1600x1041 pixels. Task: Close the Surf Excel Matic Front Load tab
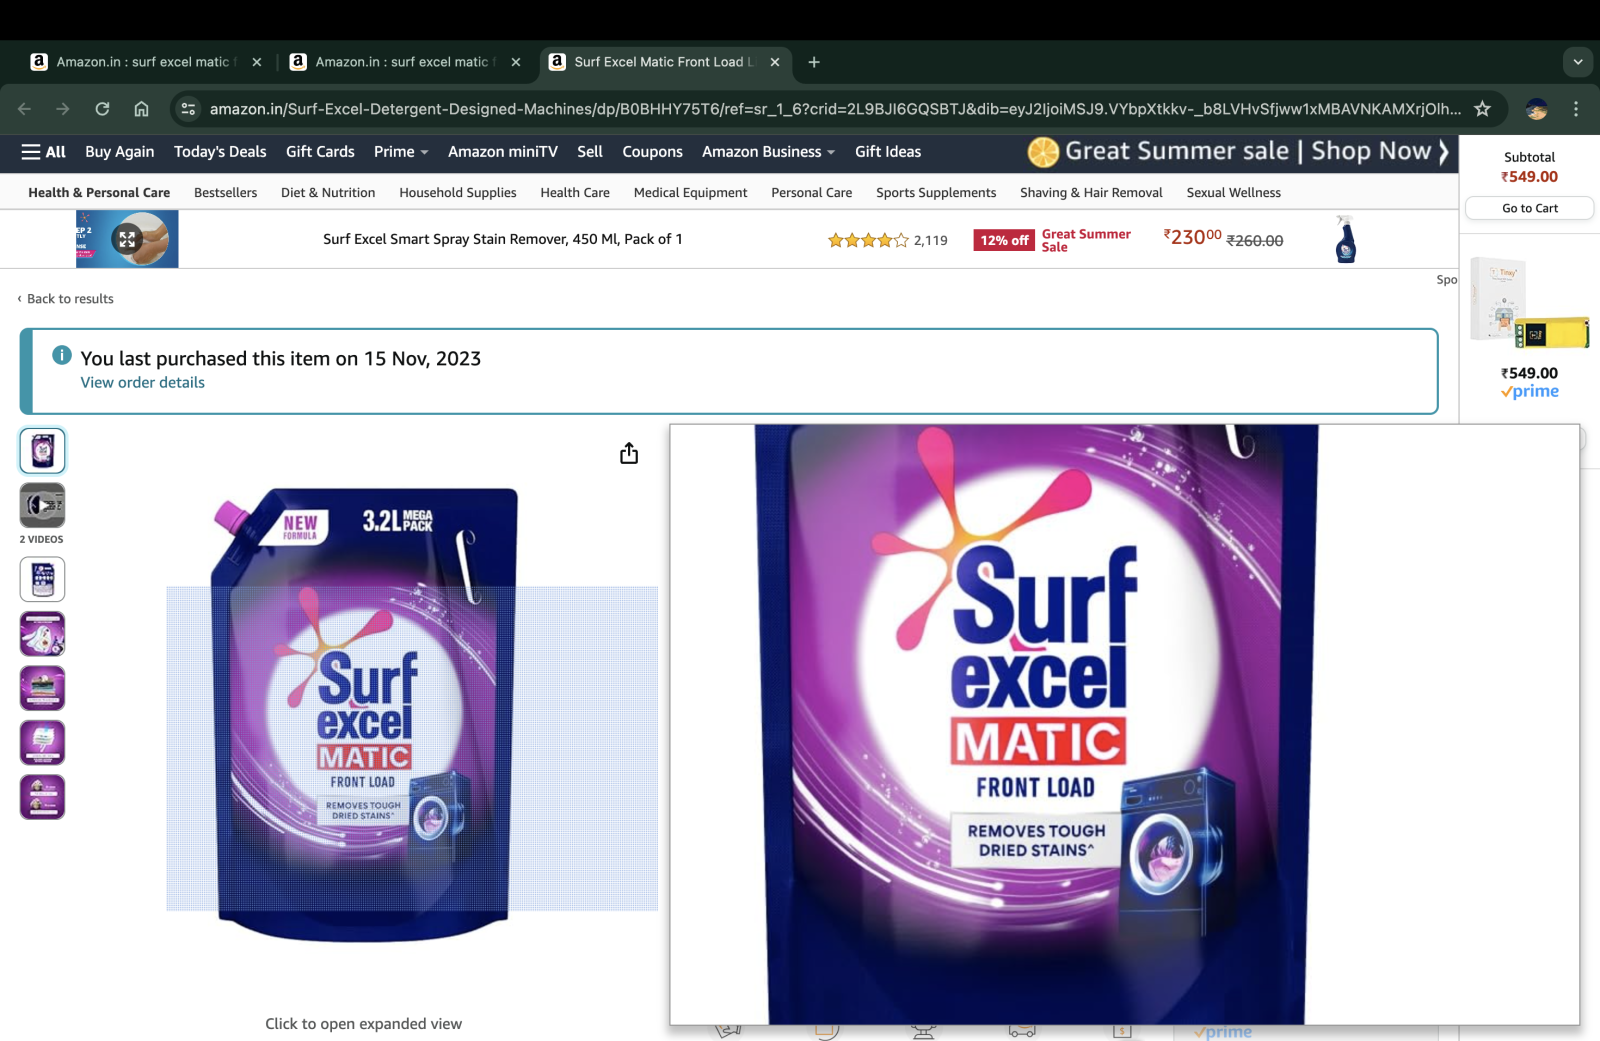point(775,62)
